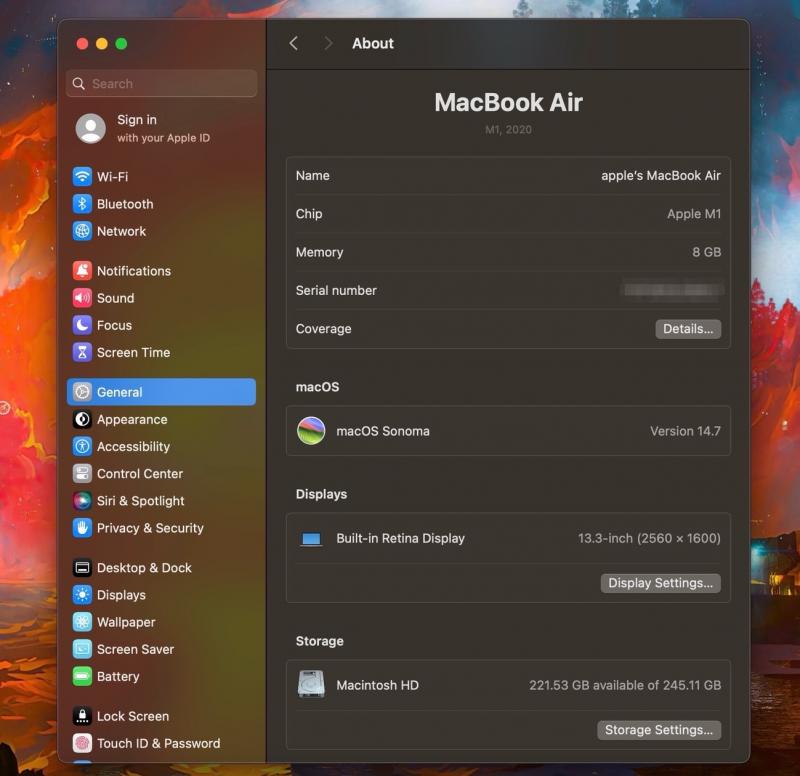Open Notifications bell icon
This screenshot has width=800, height=776.
coord(82,271)
